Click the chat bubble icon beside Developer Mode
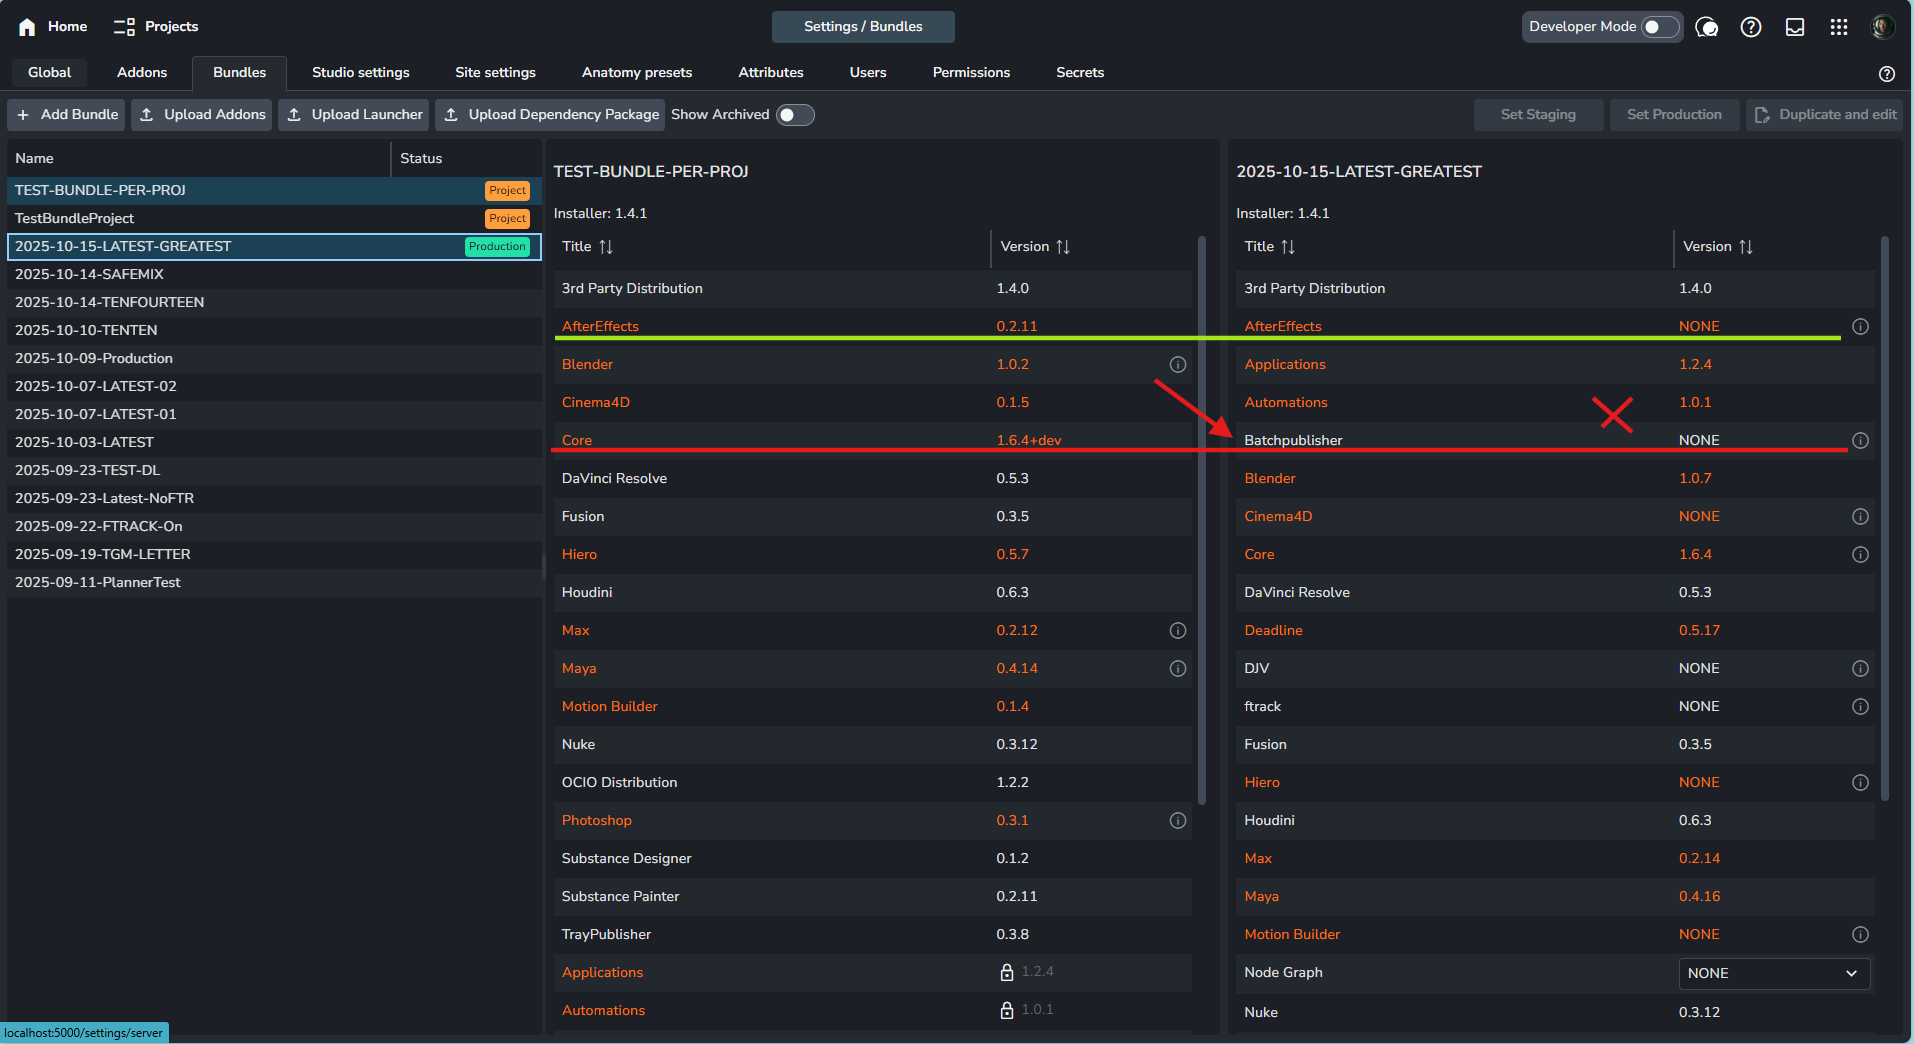1914x1044 pixels. coord(1707,27)
